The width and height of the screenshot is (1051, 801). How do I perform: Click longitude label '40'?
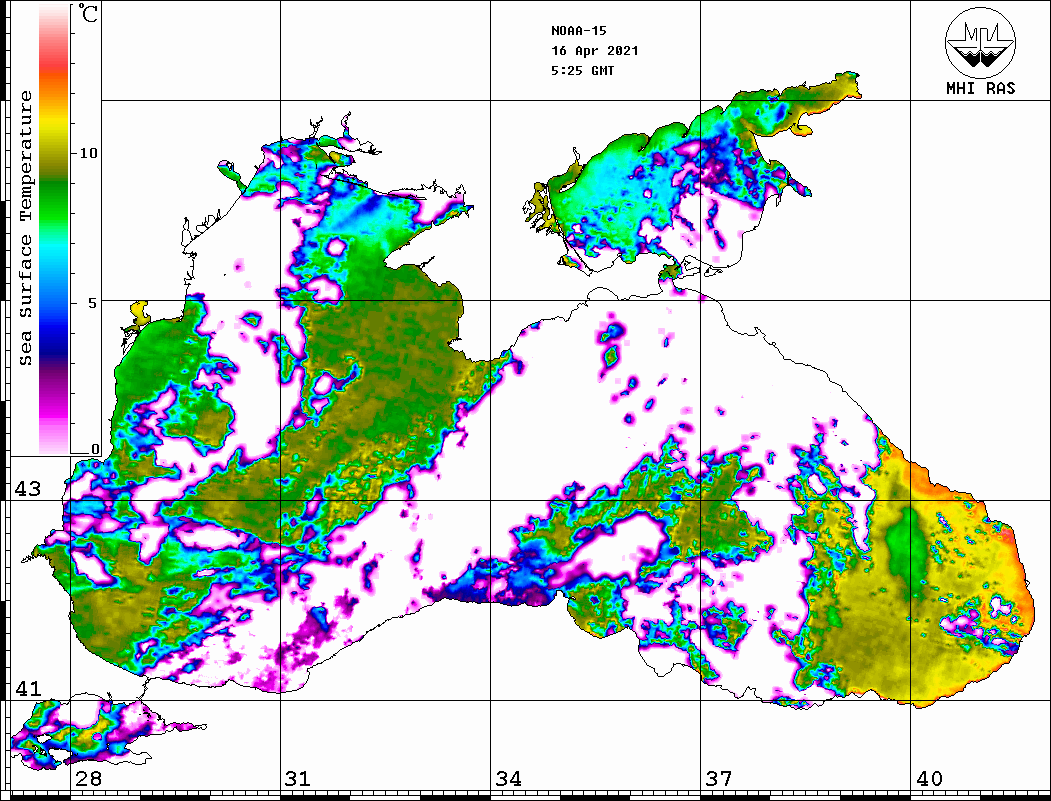pos(929,779)
